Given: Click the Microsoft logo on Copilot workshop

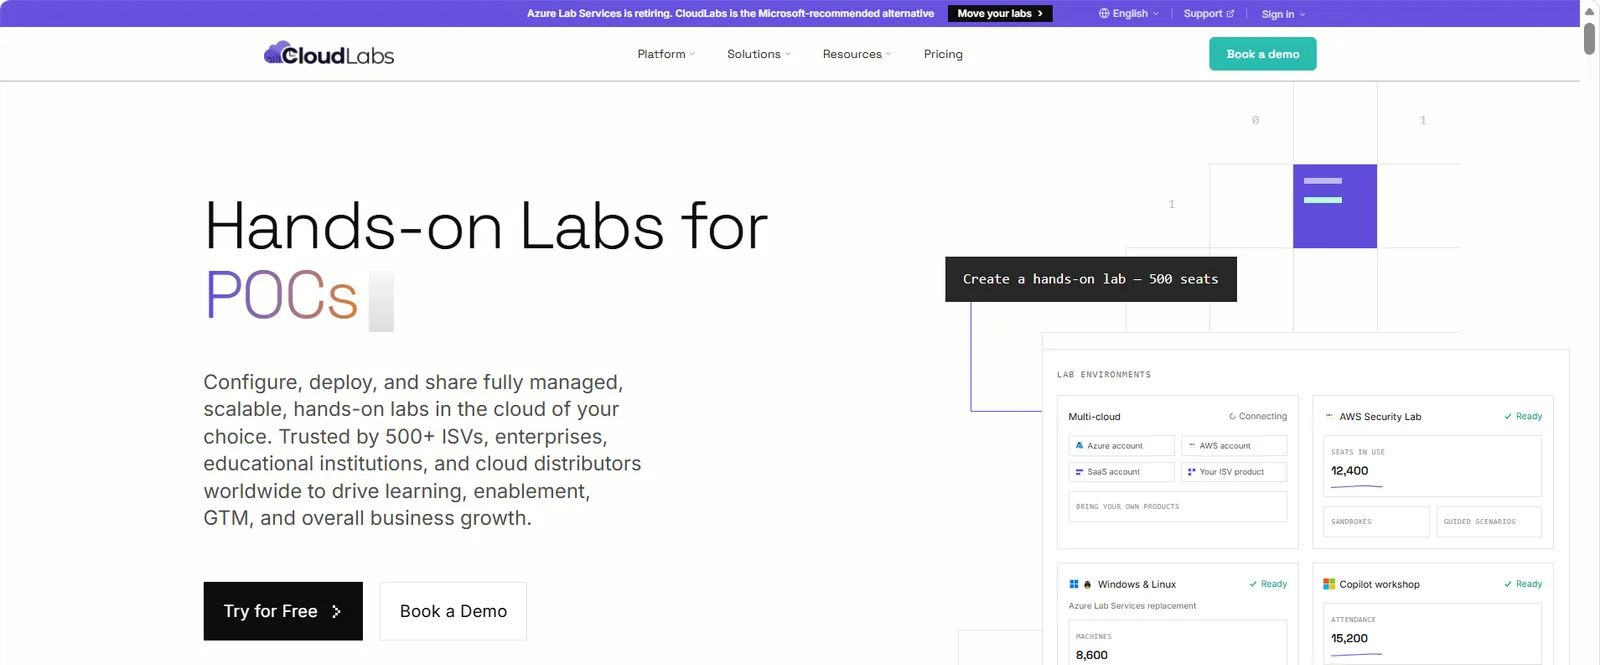Looking at the screenshot, I should tap(1329, 584).
